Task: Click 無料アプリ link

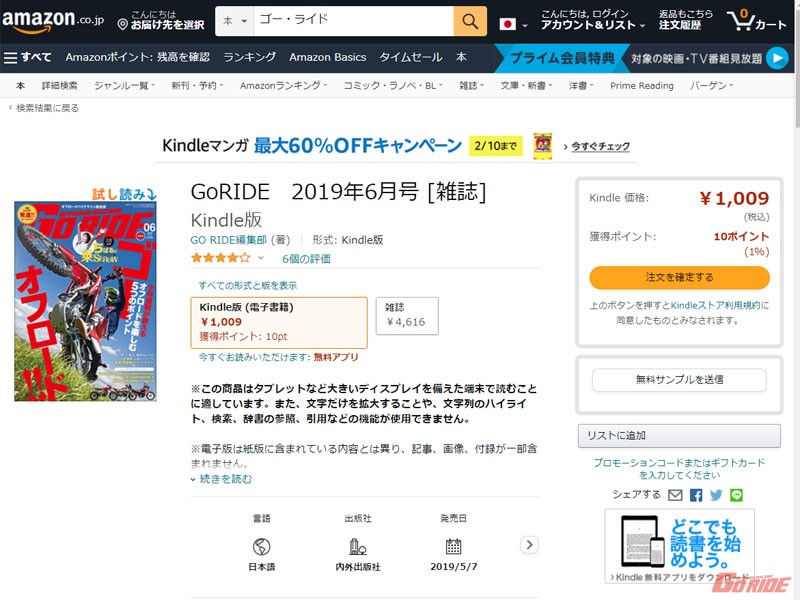Action: point(336,357)
